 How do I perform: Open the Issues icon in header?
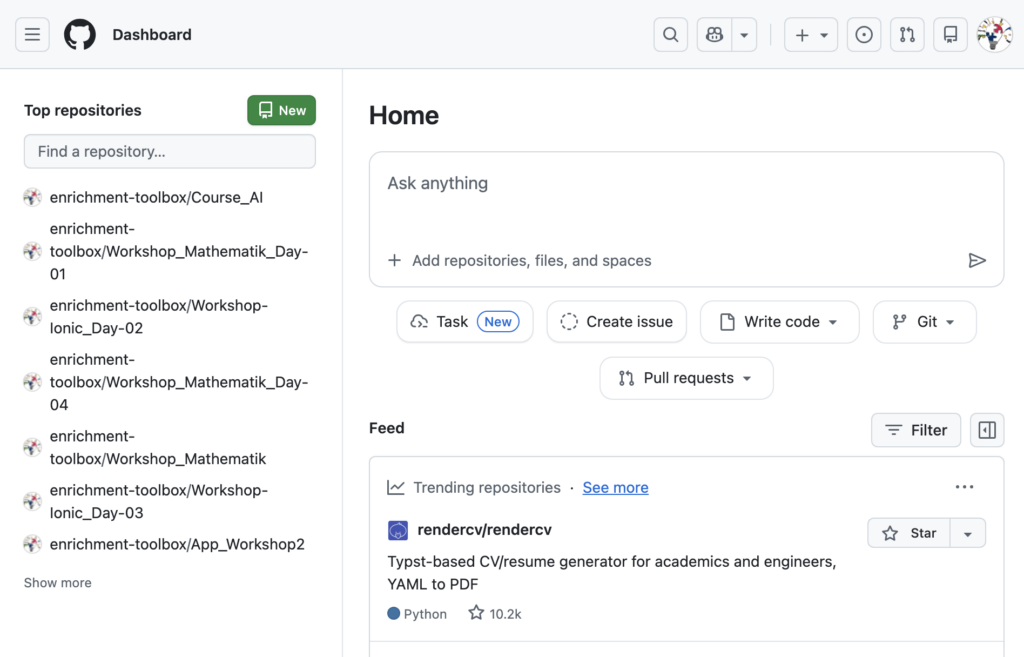coord(864,35)
